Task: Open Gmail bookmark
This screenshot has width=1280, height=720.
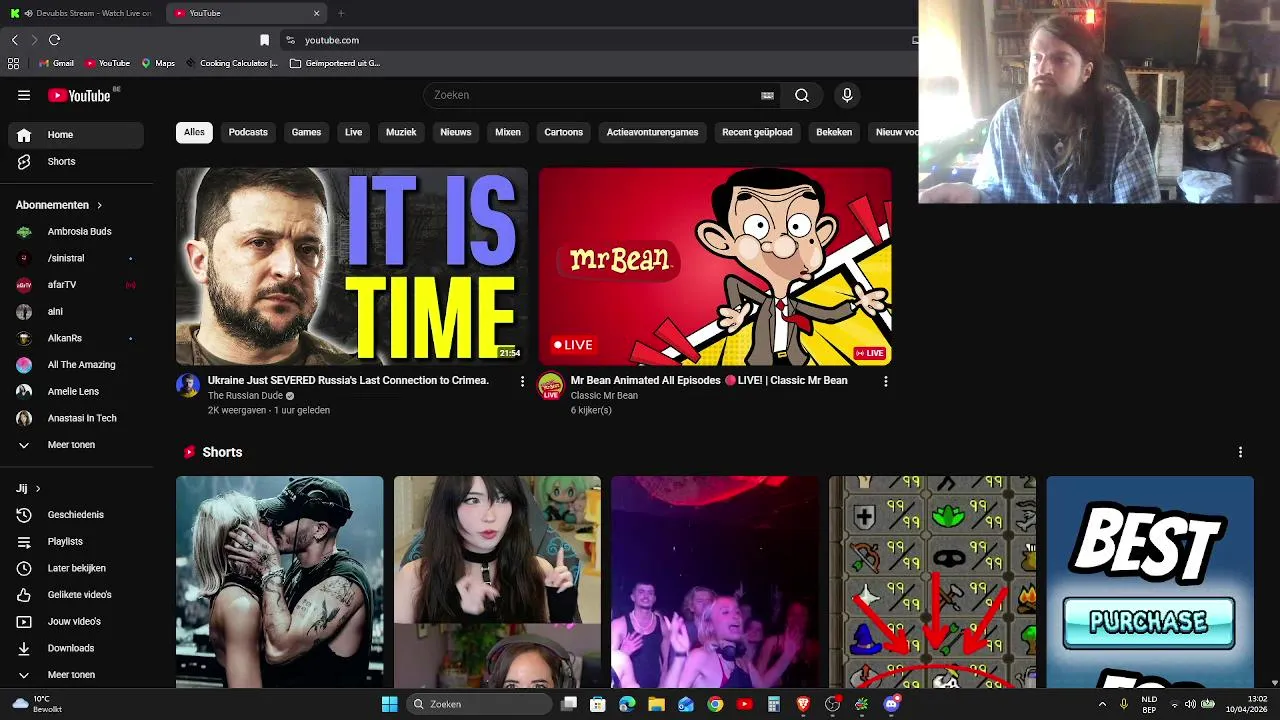Action: pos(56,63)
